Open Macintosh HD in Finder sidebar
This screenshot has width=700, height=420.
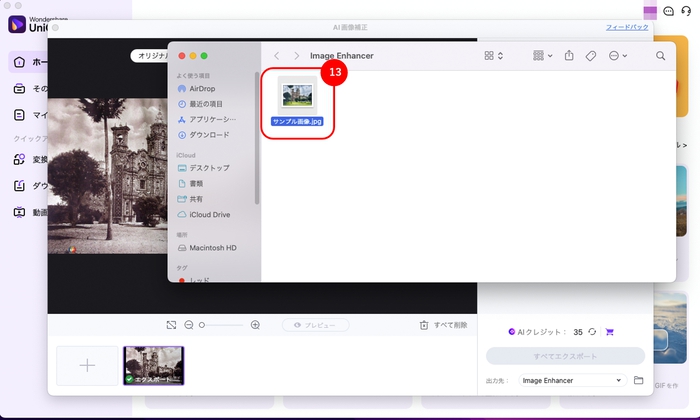click(207, 248)
